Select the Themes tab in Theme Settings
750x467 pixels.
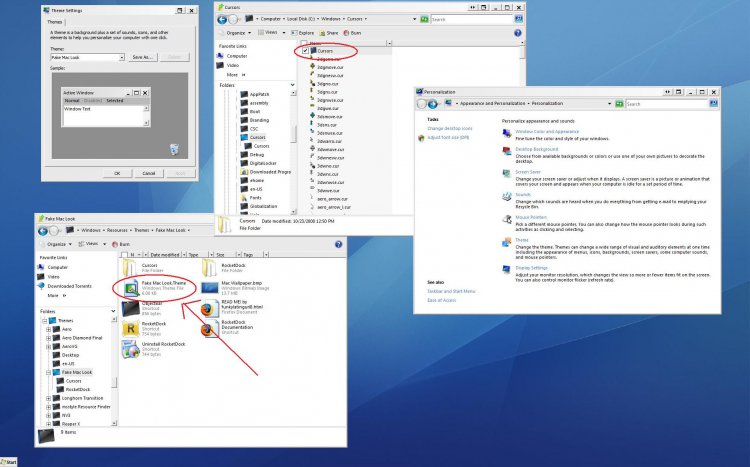[x=57, y=21]
